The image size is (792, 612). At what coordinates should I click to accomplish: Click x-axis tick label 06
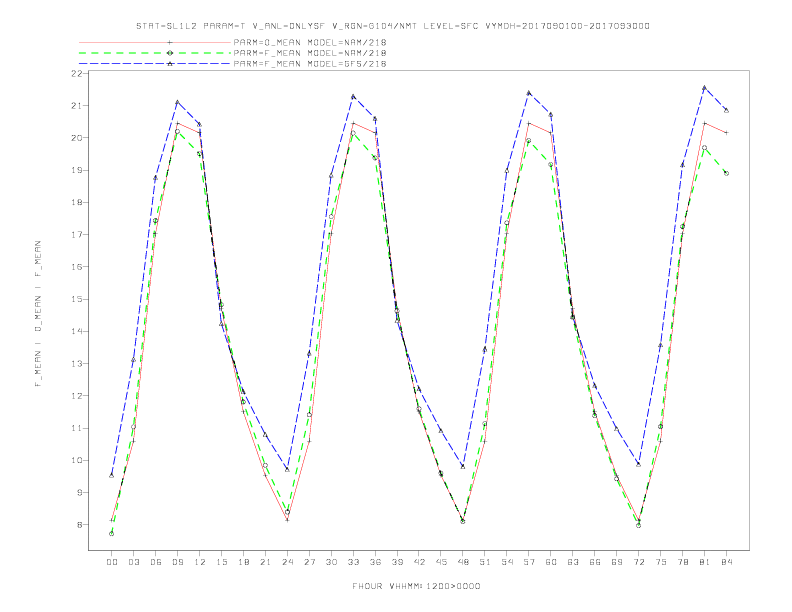pyautogui.click(x=156, y=562)
